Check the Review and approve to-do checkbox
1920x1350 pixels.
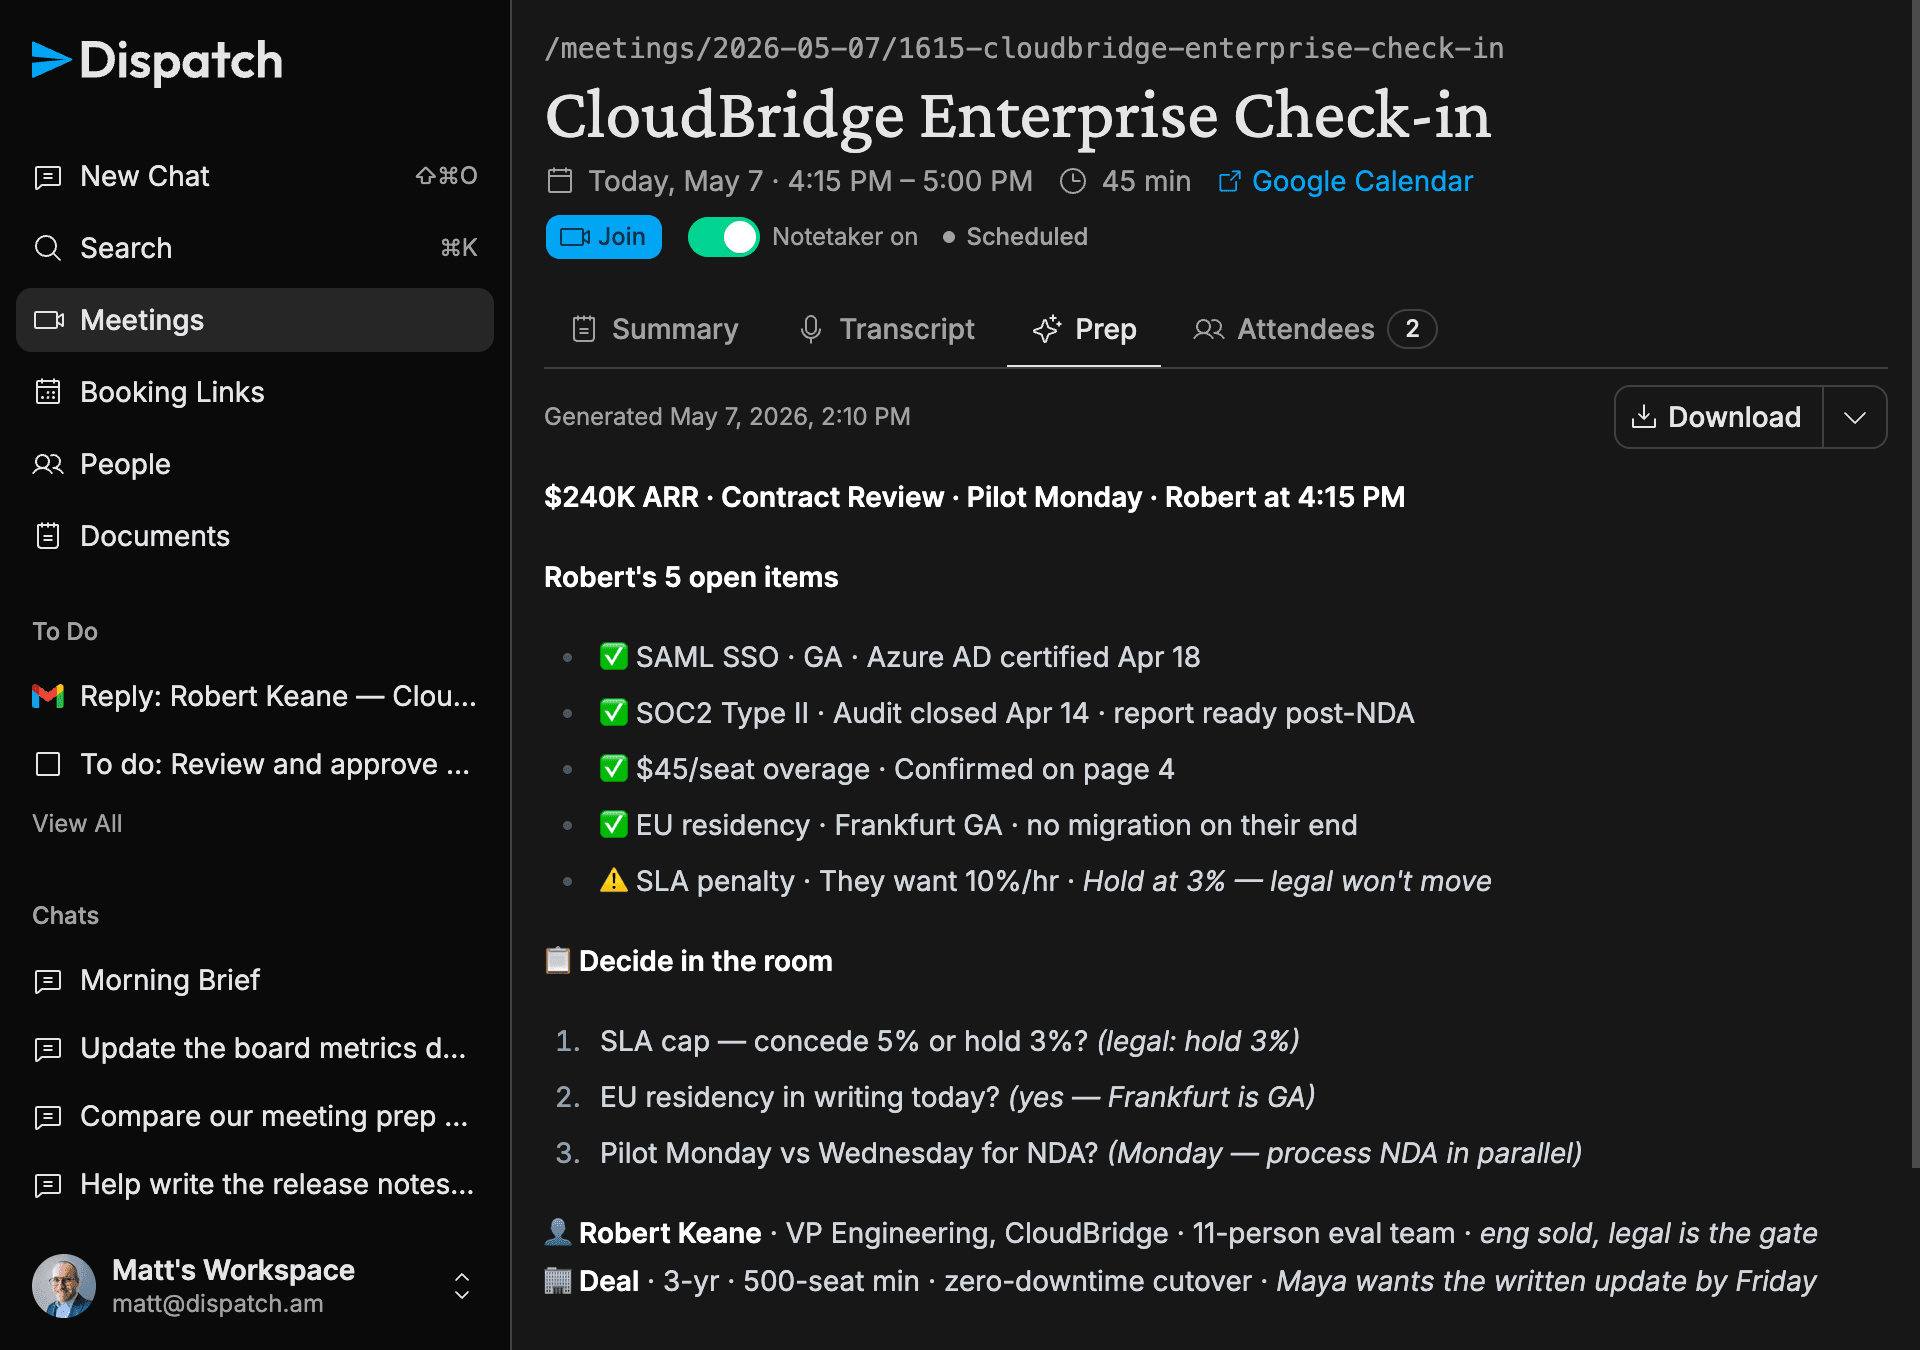tap(48, 764)
